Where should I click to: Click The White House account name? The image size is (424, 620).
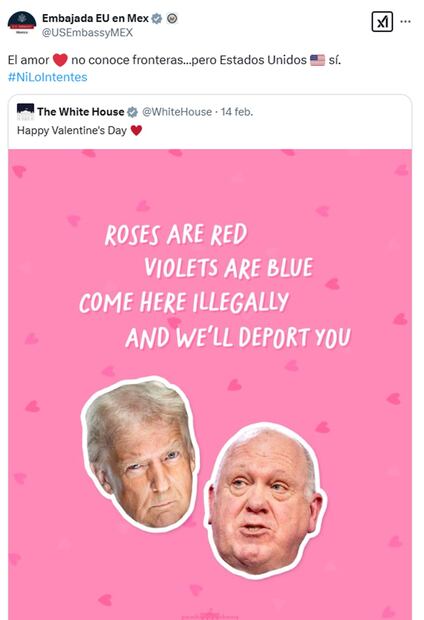pos(81,112)
